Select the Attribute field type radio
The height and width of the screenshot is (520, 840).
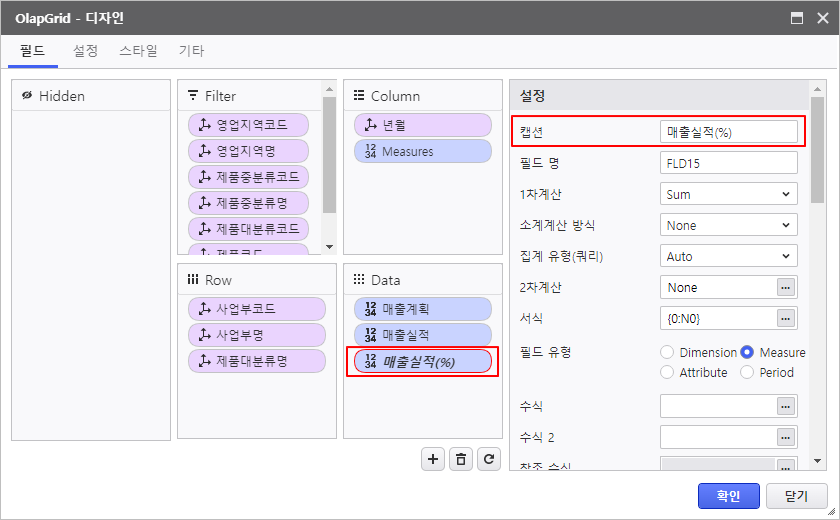coord(667,372)
